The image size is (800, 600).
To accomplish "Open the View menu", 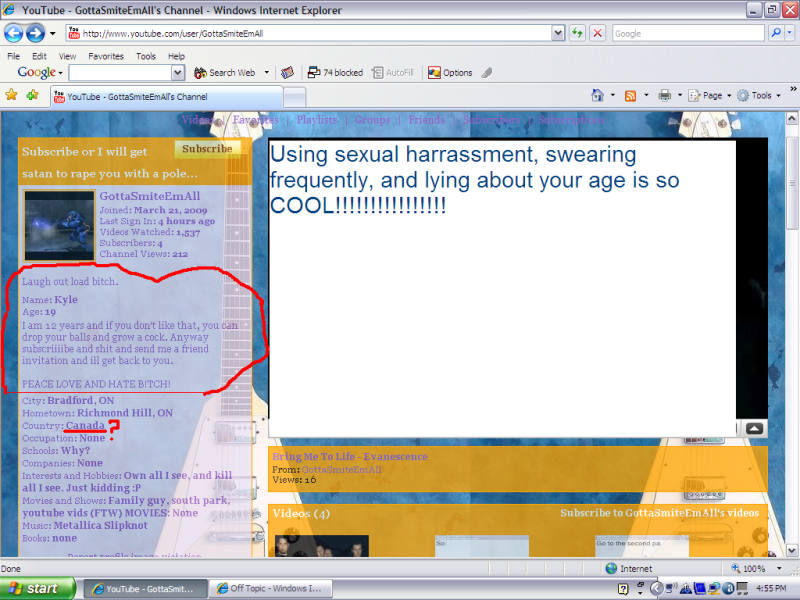I will point(67,56).
